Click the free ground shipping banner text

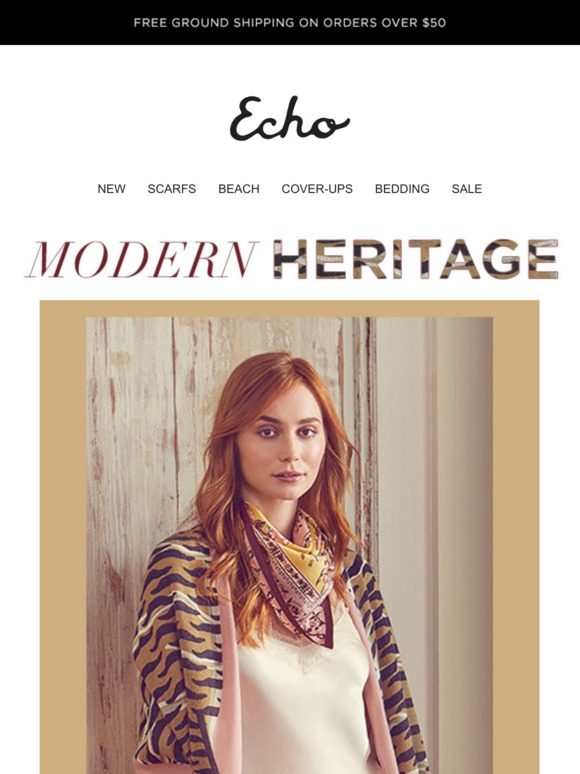290,23
